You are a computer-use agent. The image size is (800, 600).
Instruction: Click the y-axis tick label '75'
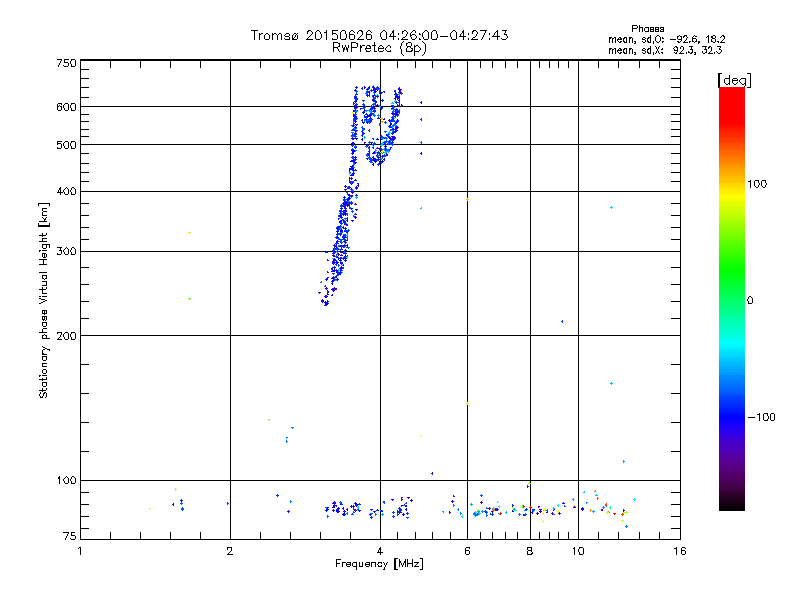point(70,536)
